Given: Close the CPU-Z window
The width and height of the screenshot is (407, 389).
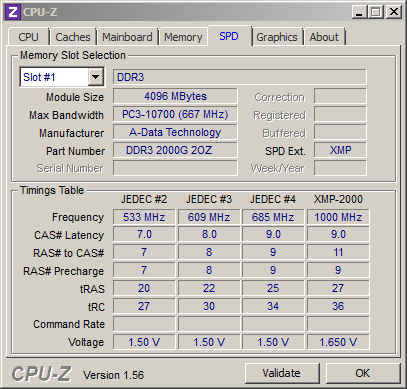Looking at the screenshot, I should tap(393, 12).
